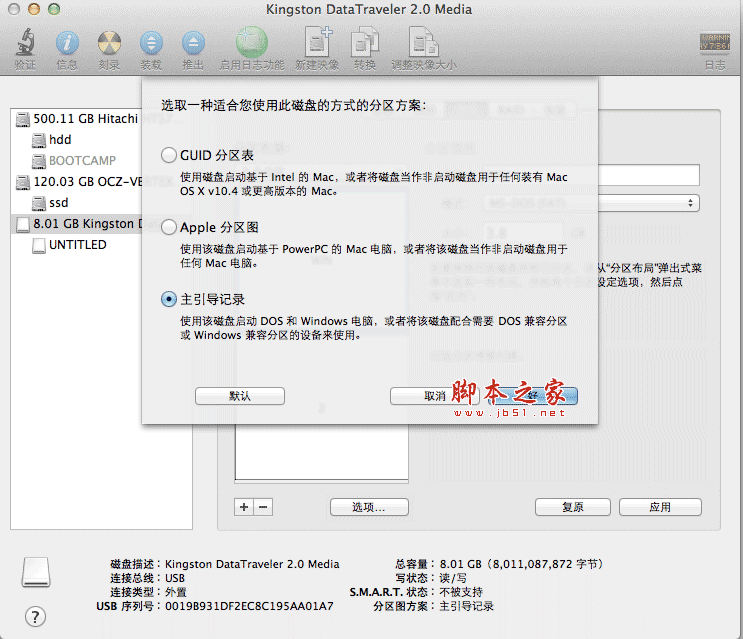Click Enable Journaling (启用日志功能) icon
Image resolution: width=743 pixels, height=639 pixels.
252,43
